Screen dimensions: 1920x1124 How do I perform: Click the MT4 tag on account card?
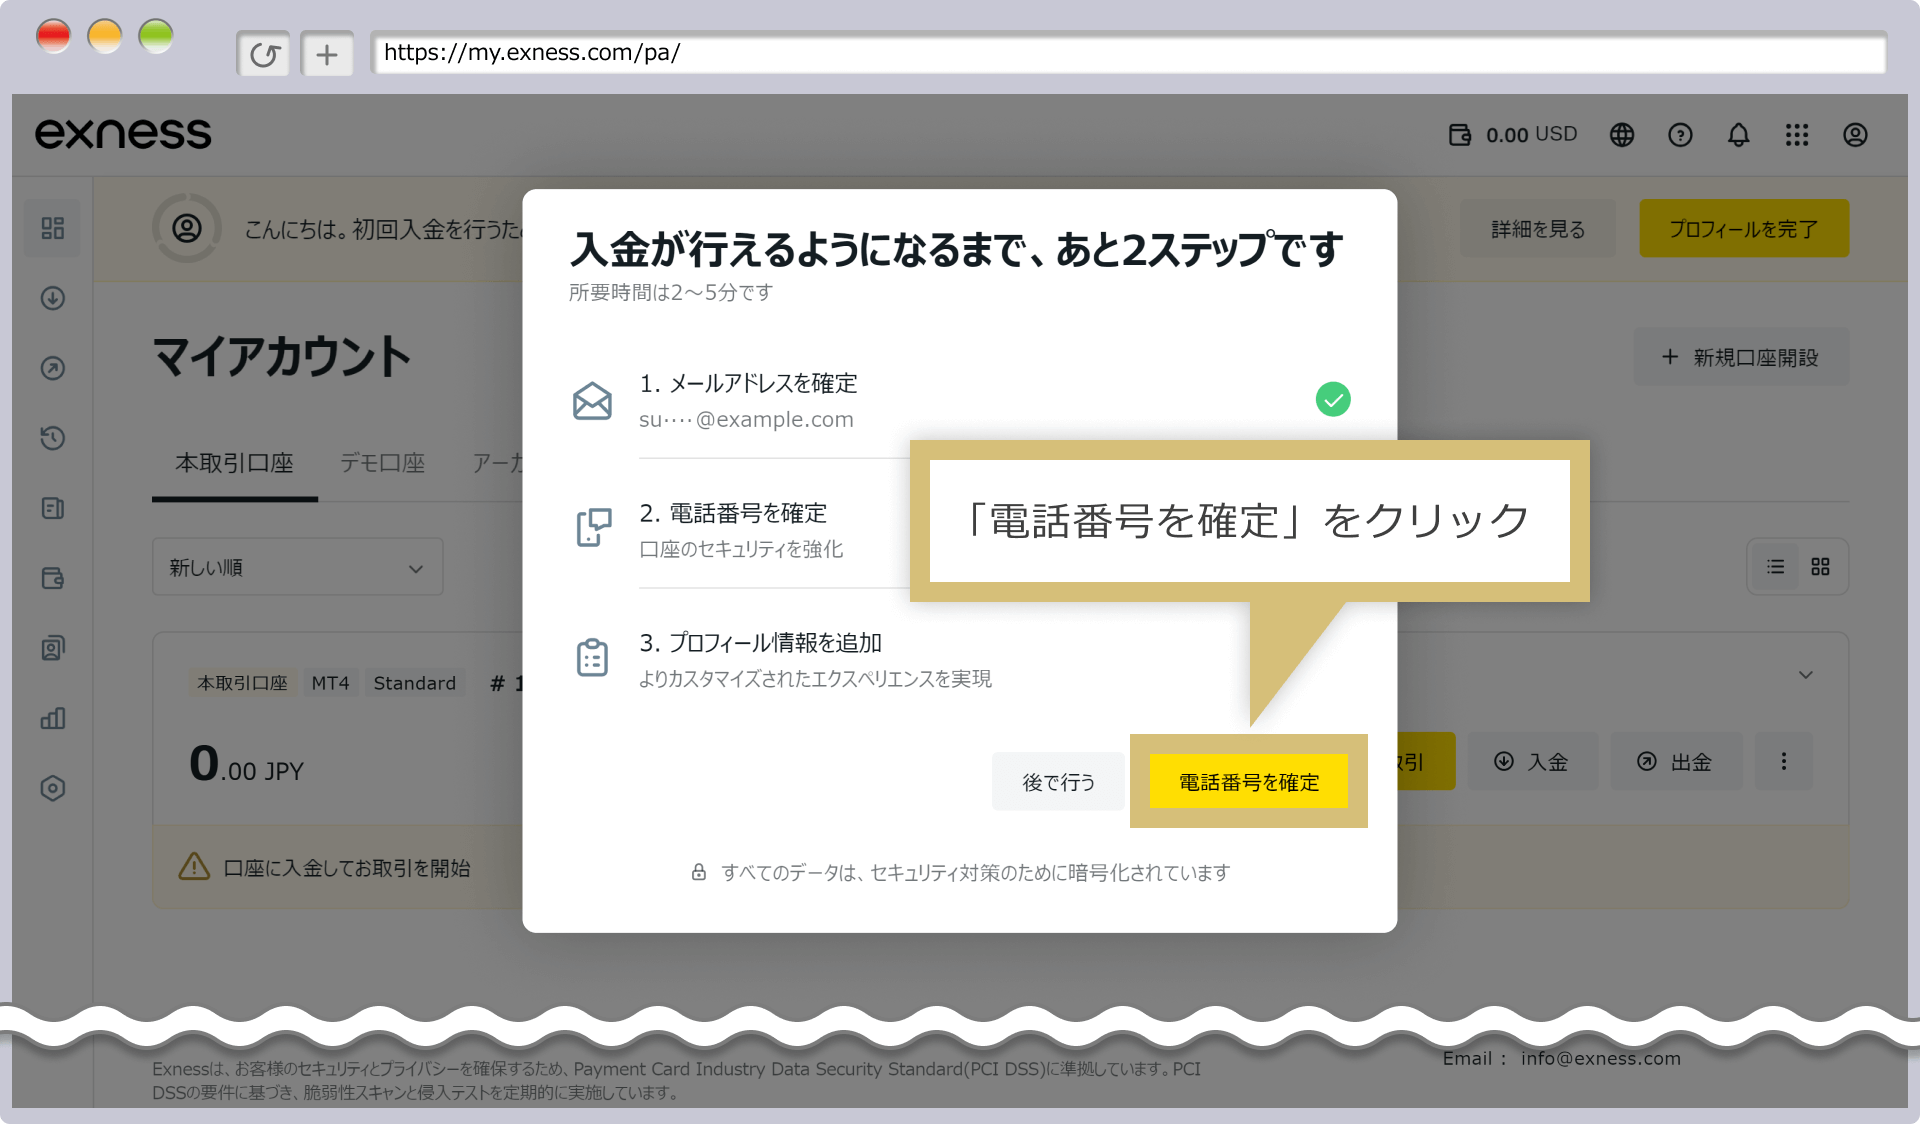[330, 683]
